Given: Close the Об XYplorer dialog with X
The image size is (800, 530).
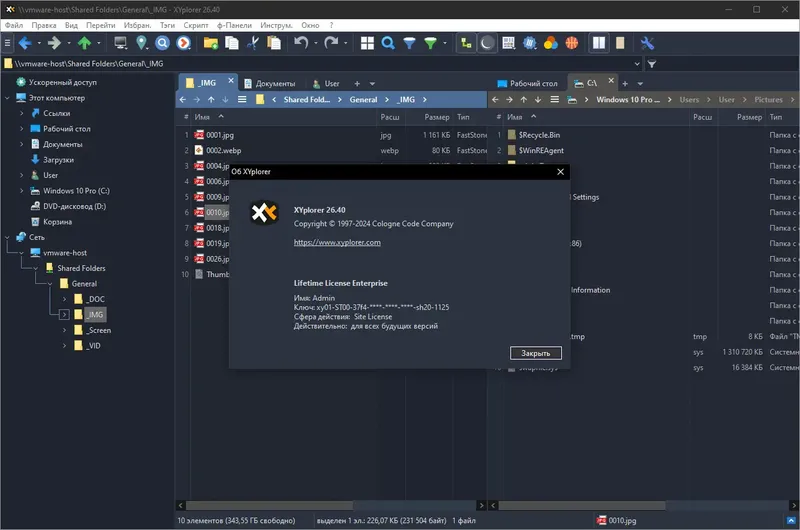Looking at the screenshot, I should pyautogui.click(x=560, y=172).
